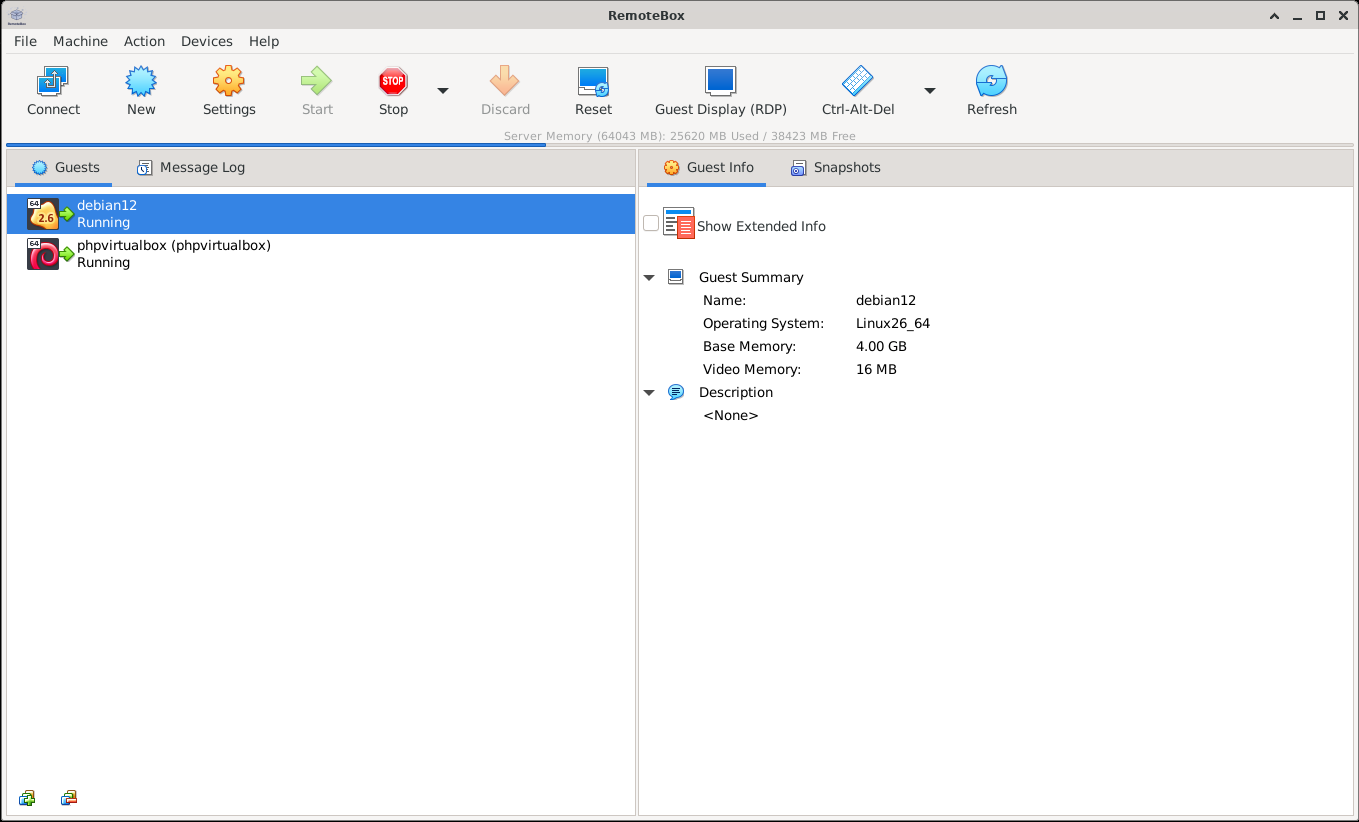Click the Show Extended Info document icon
1359x822 pixels.
pyautogui.click(x=678, y=224)
